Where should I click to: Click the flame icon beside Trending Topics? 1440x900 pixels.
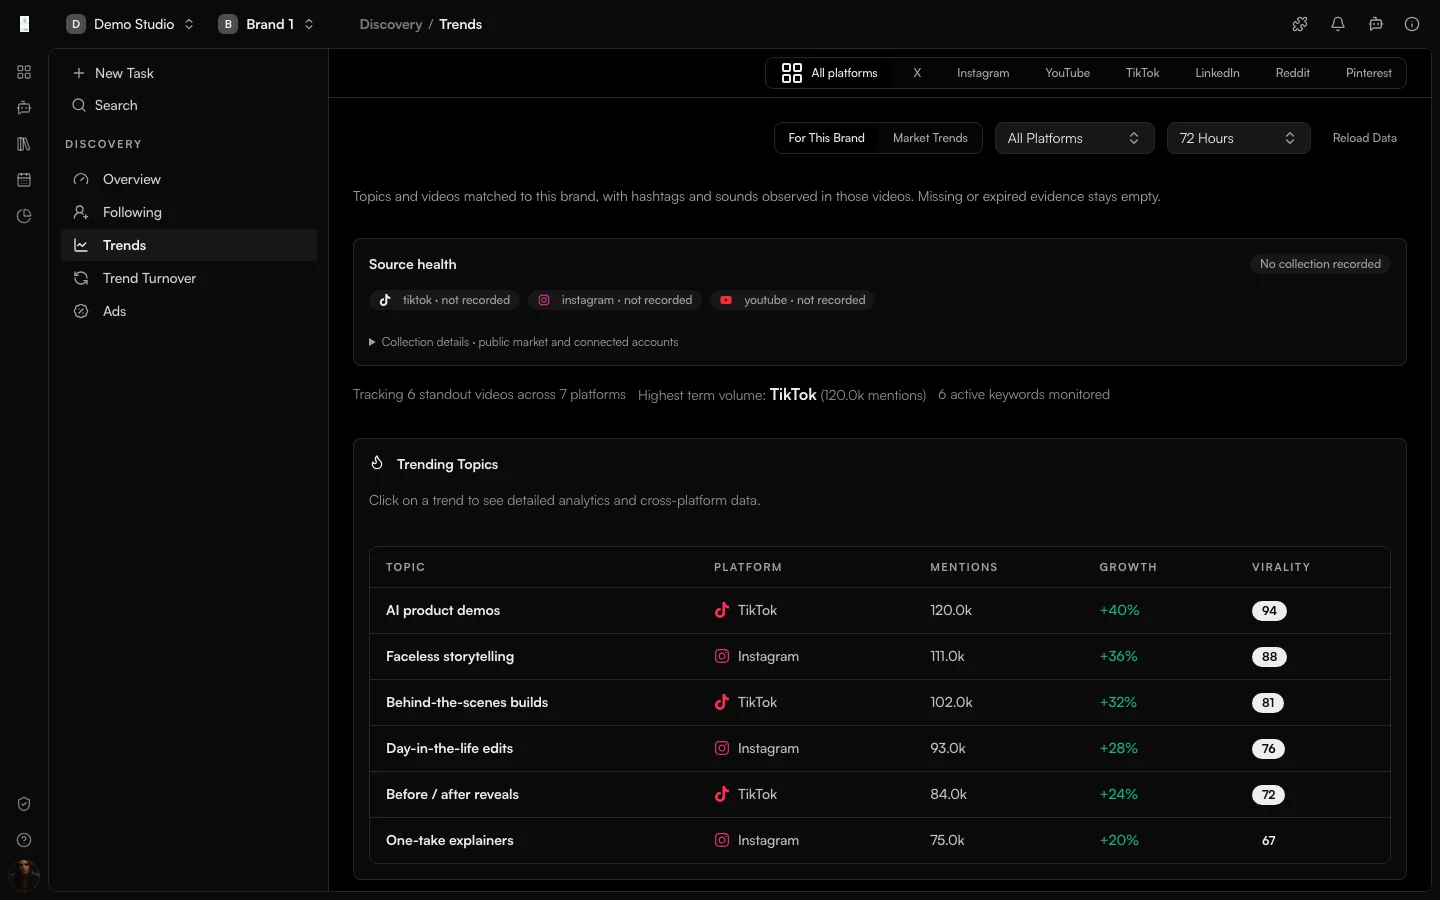tap(377, 463)
